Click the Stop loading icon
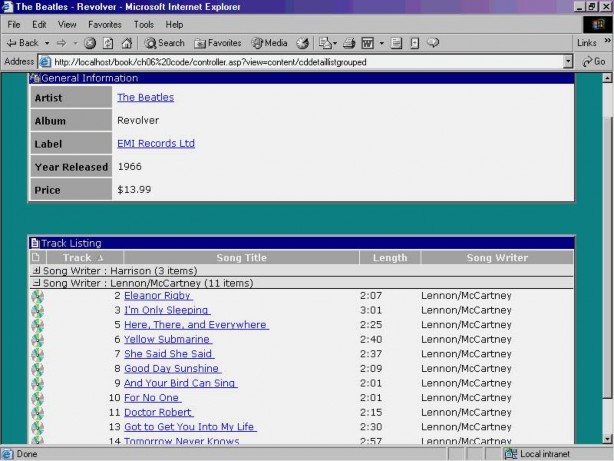Image resolution: width=614 pixels, height=461 pixels. [90, 43]
